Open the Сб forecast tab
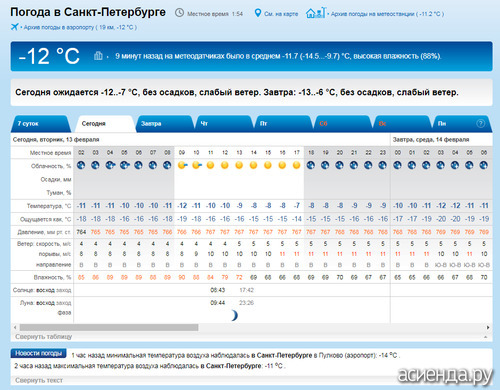 (342, 124)
